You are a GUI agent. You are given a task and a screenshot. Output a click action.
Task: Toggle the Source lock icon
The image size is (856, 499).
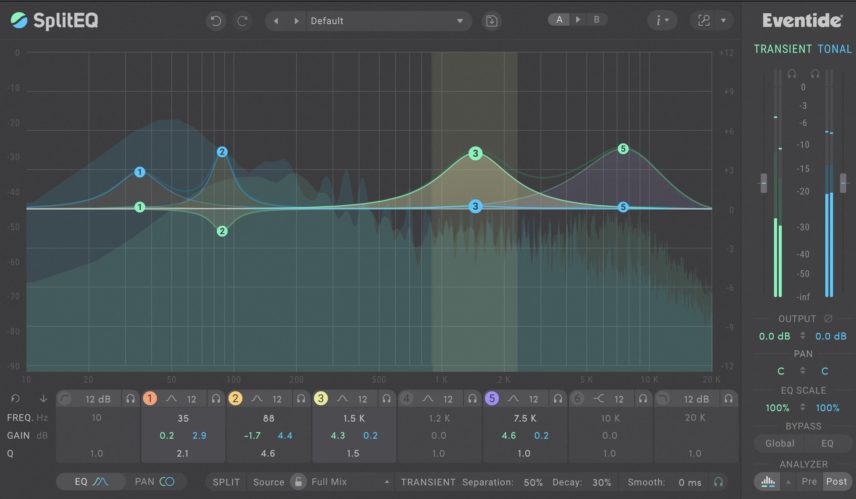pos(298,482)
